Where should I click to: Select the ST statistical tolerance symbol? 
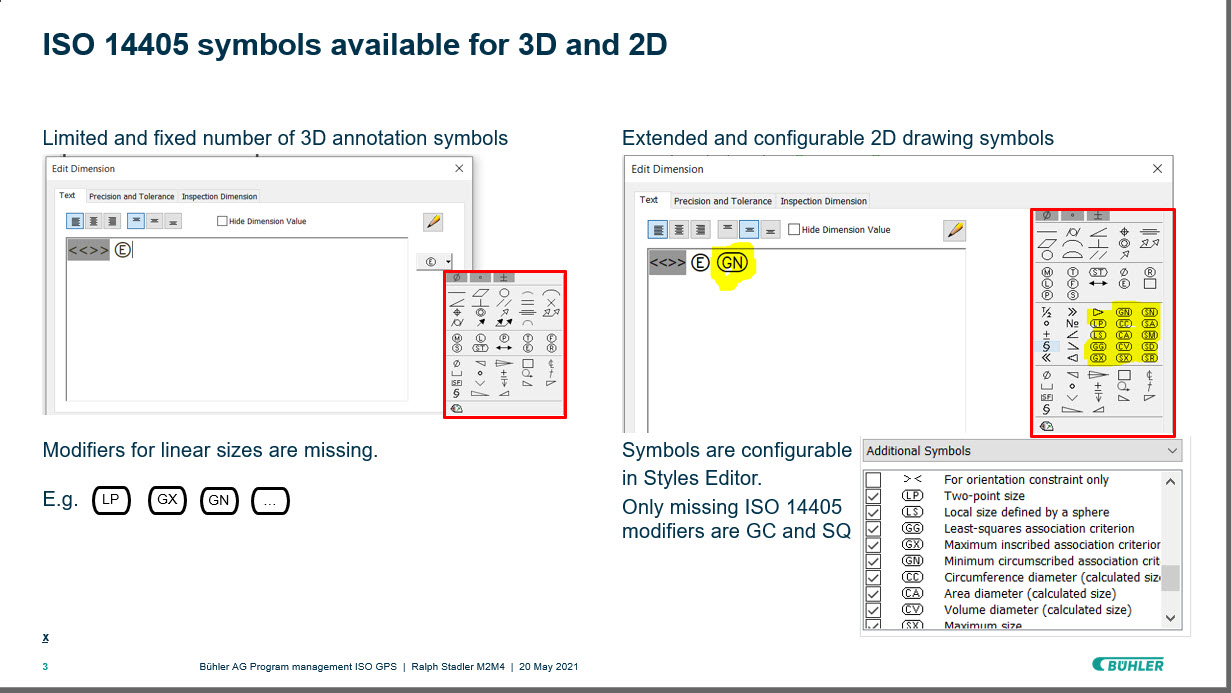pyautogui.click(x=1098, y=271)
